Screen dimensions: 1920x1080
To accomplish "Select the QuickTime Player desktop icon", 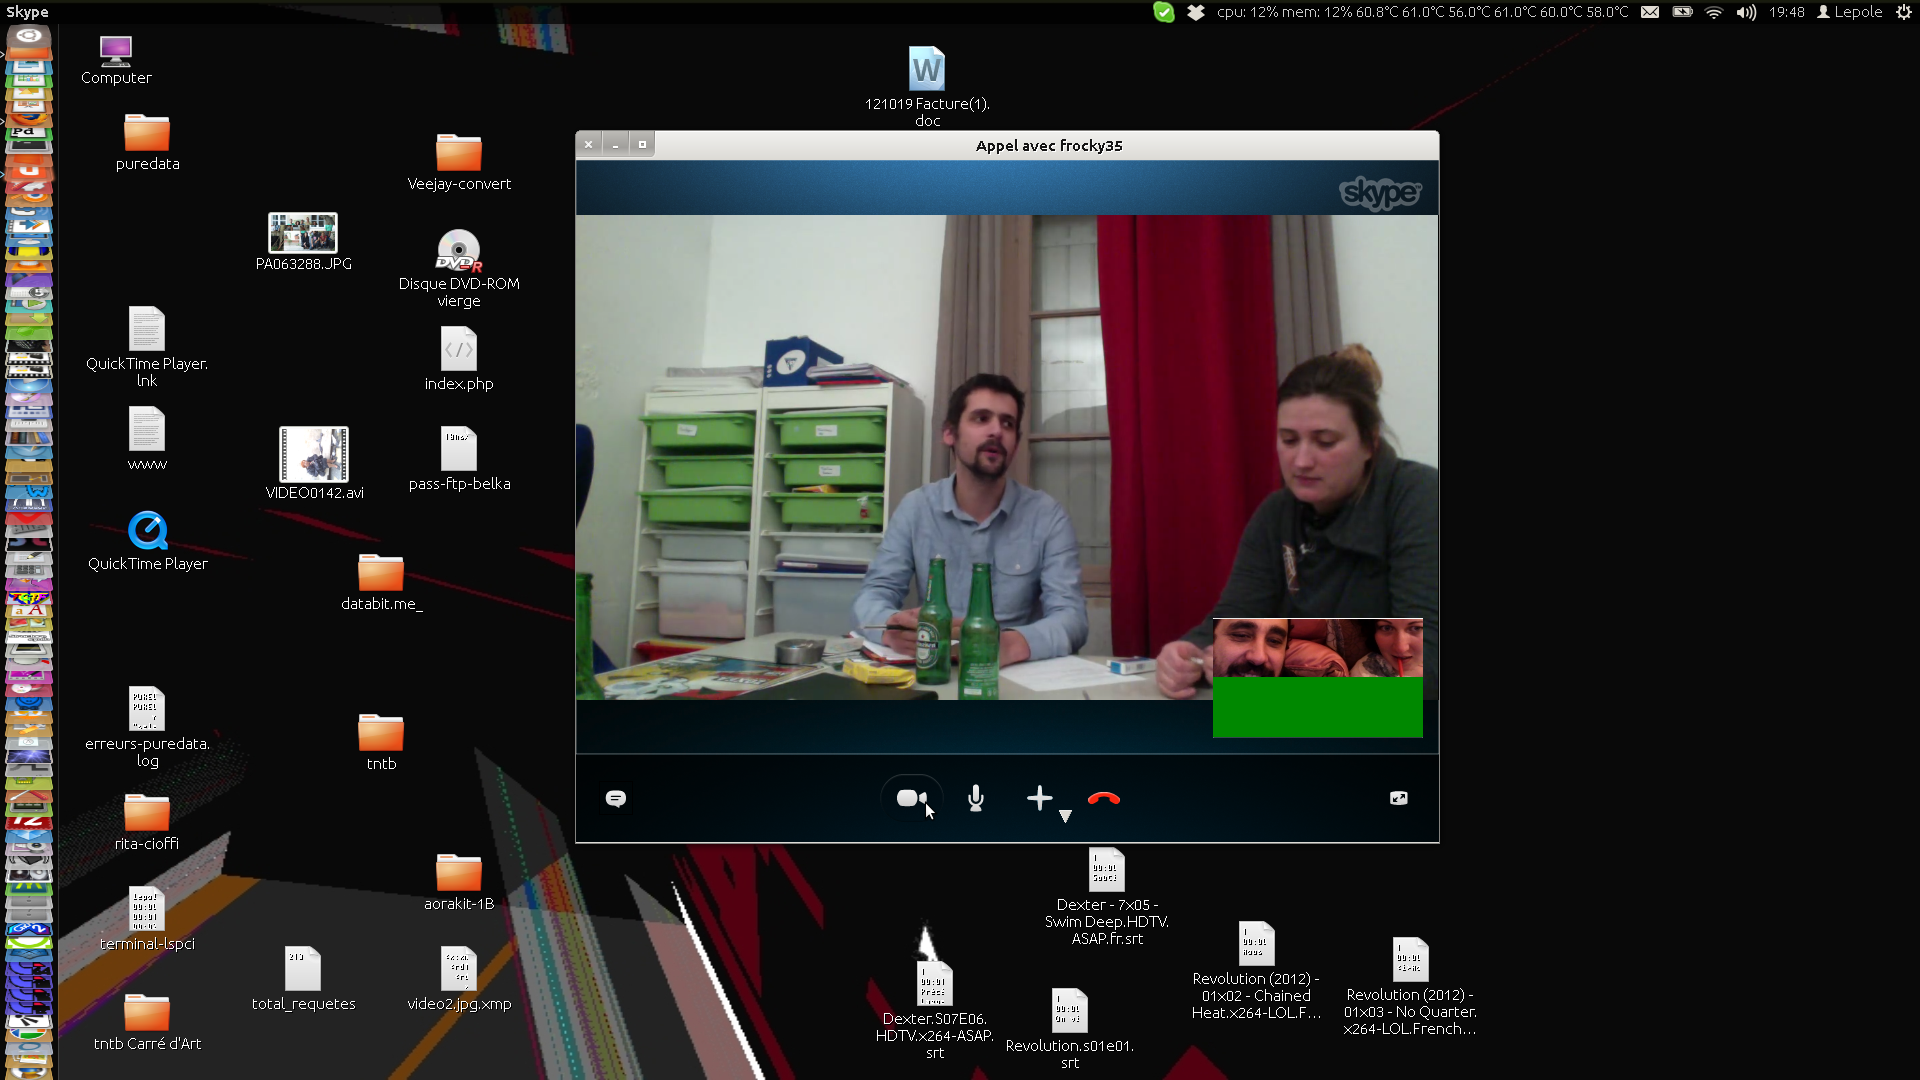I will (x=147, y=531).
